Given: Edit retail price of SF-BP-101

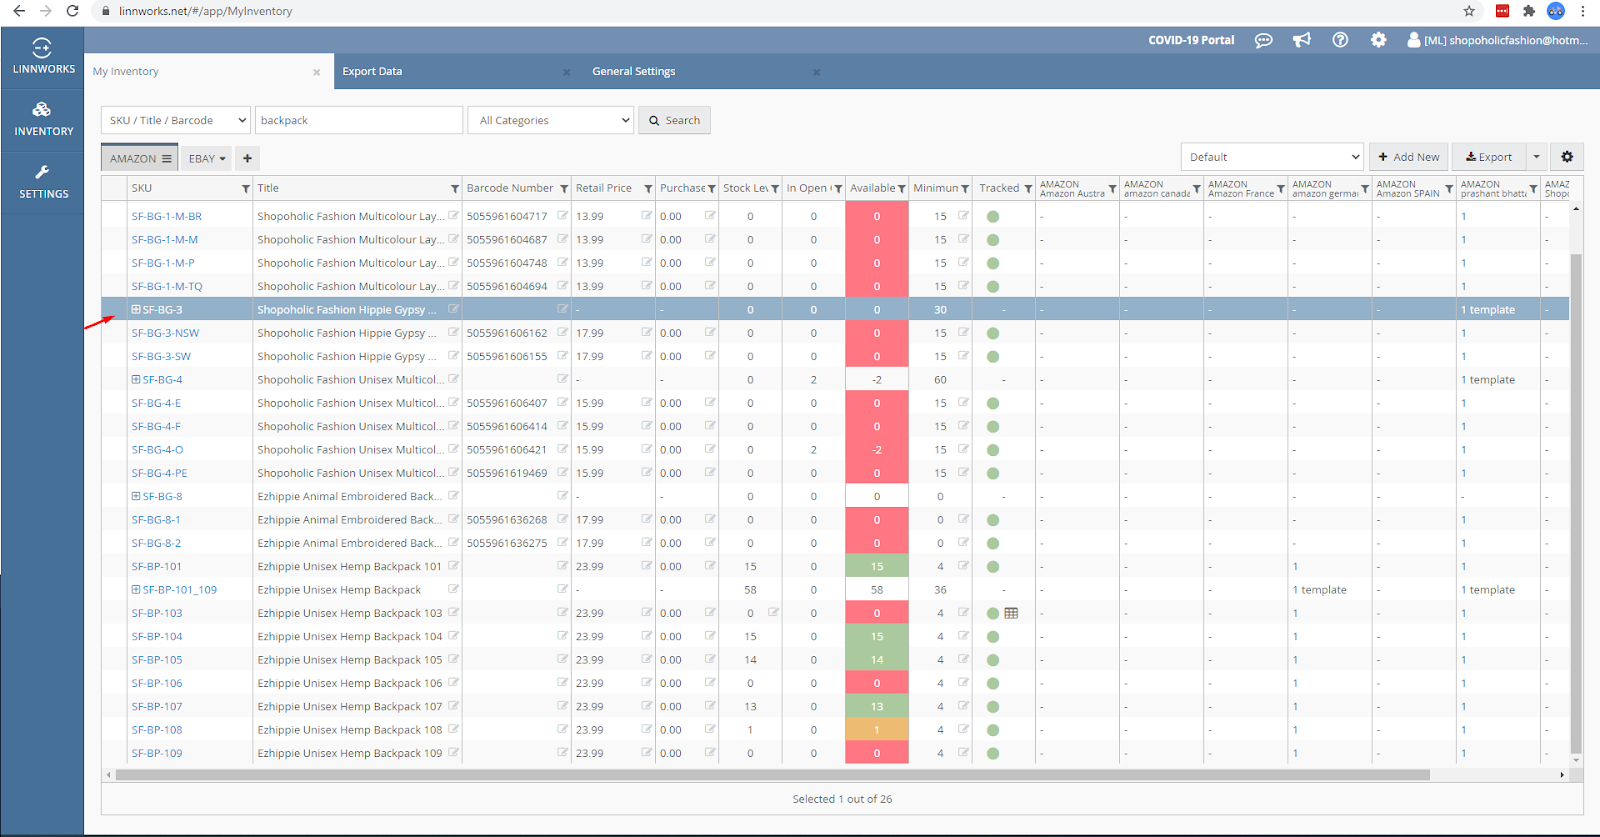Looking at the screenshot, I should (x=646, y=565).
